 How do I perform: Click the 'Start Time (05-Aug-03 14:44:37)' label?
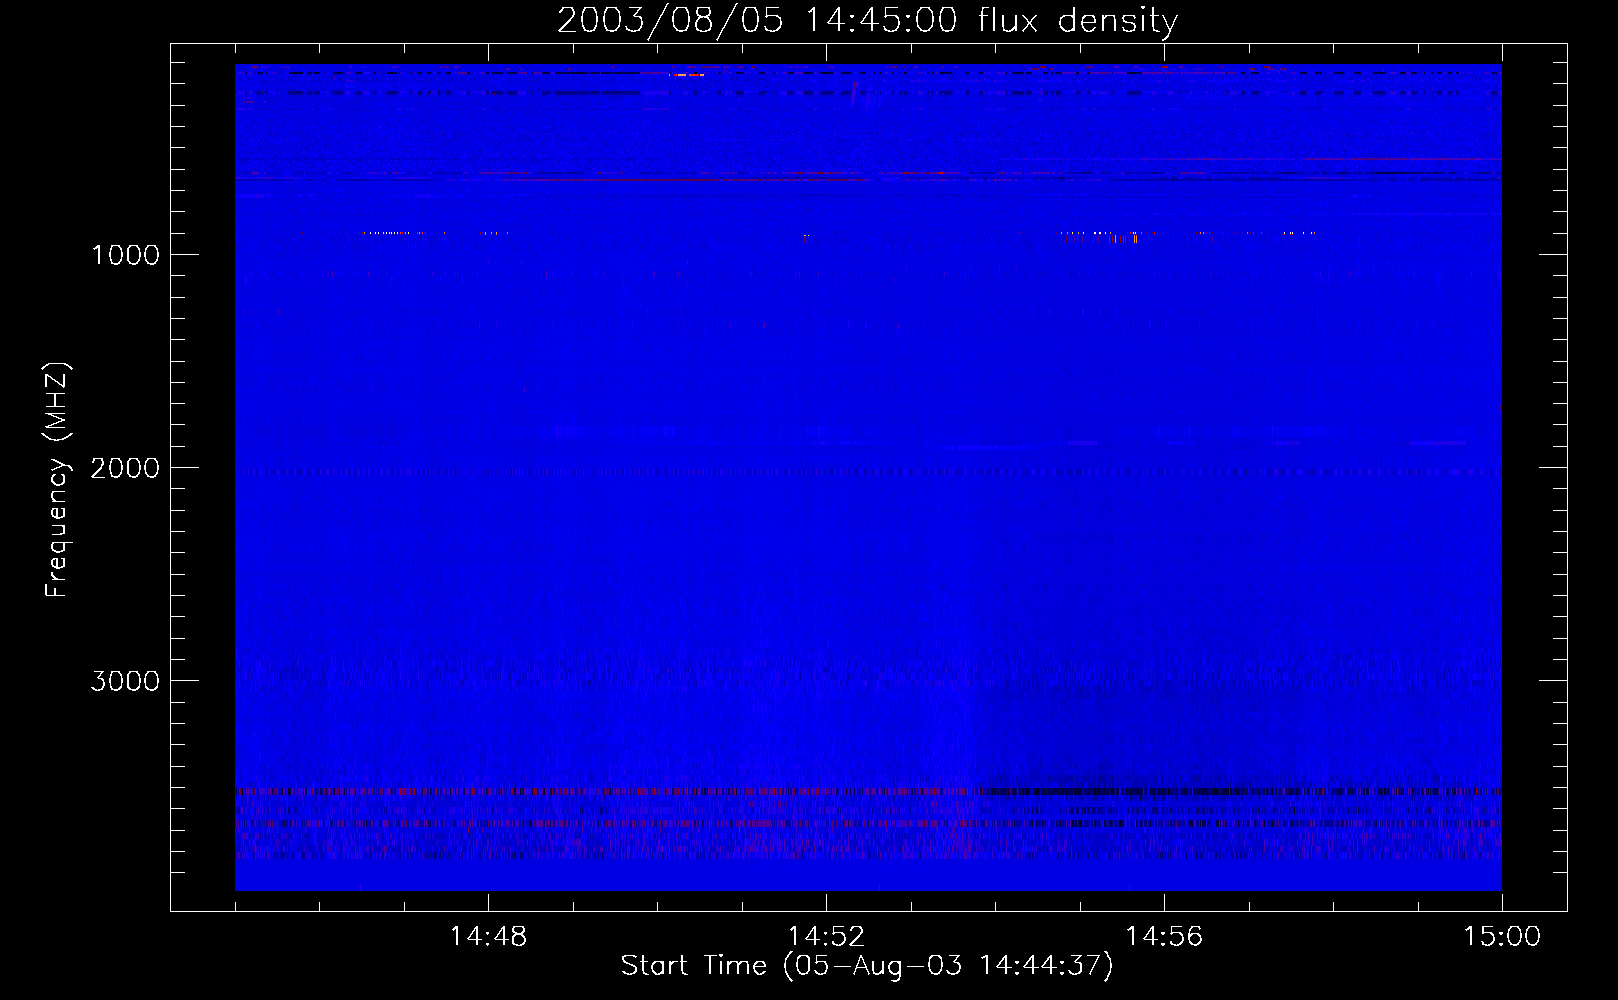click(x=867, y=966)
